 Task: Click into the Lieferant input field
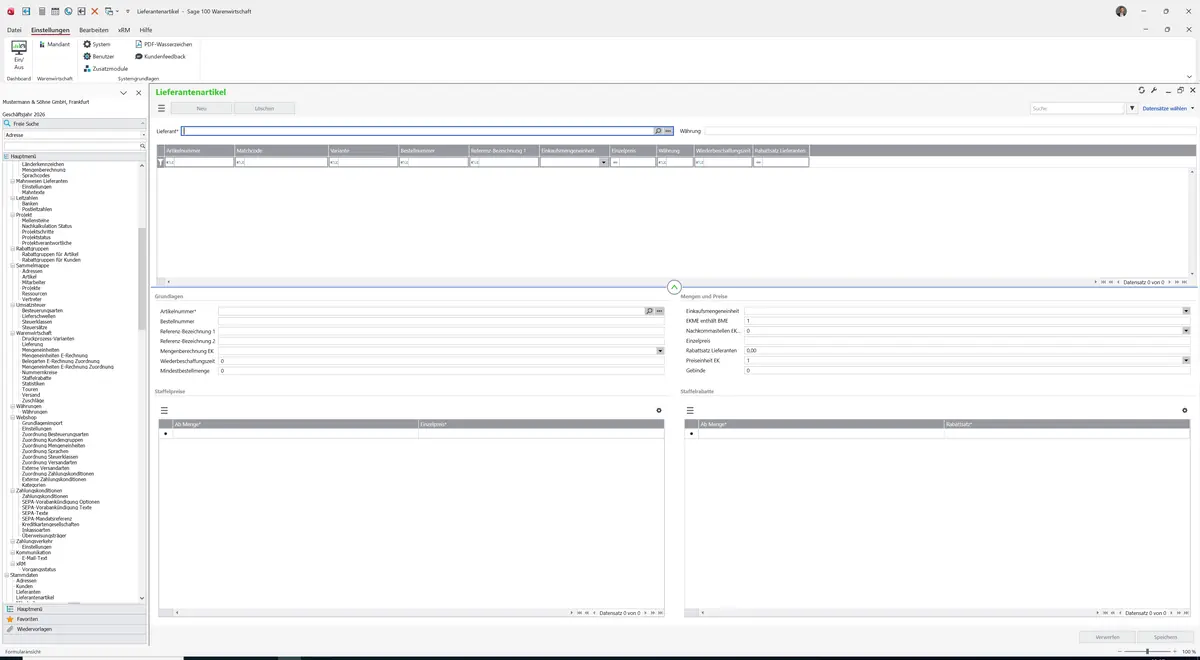point(418,131)
